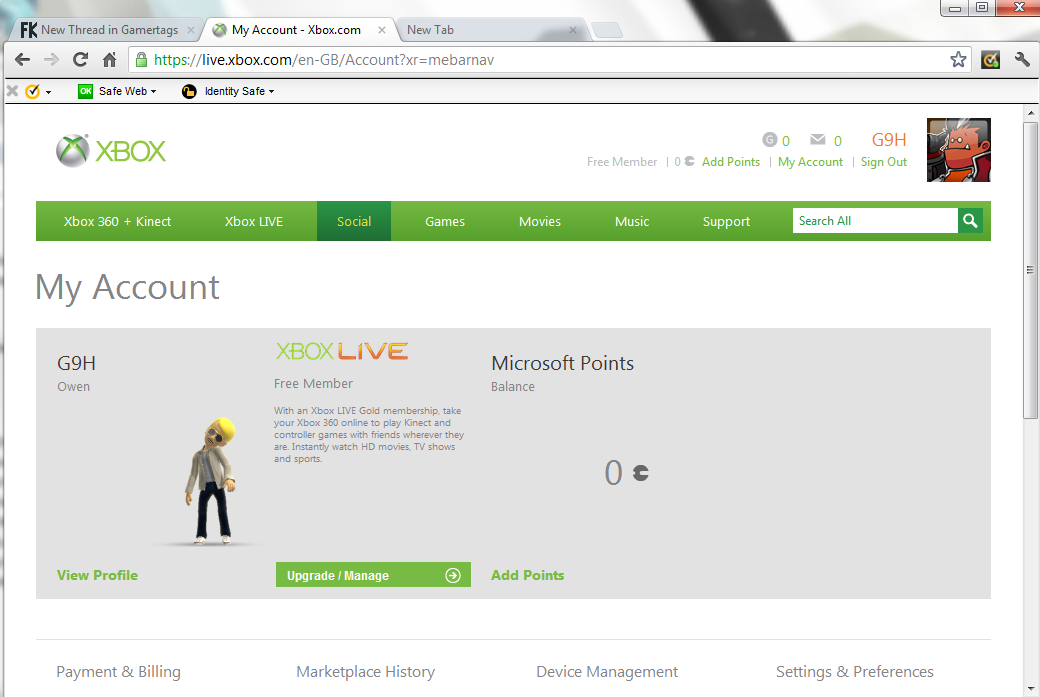This screenshot has width=1040, height=697.
Task: Open the Movies menu
Action: pos(540,221)
